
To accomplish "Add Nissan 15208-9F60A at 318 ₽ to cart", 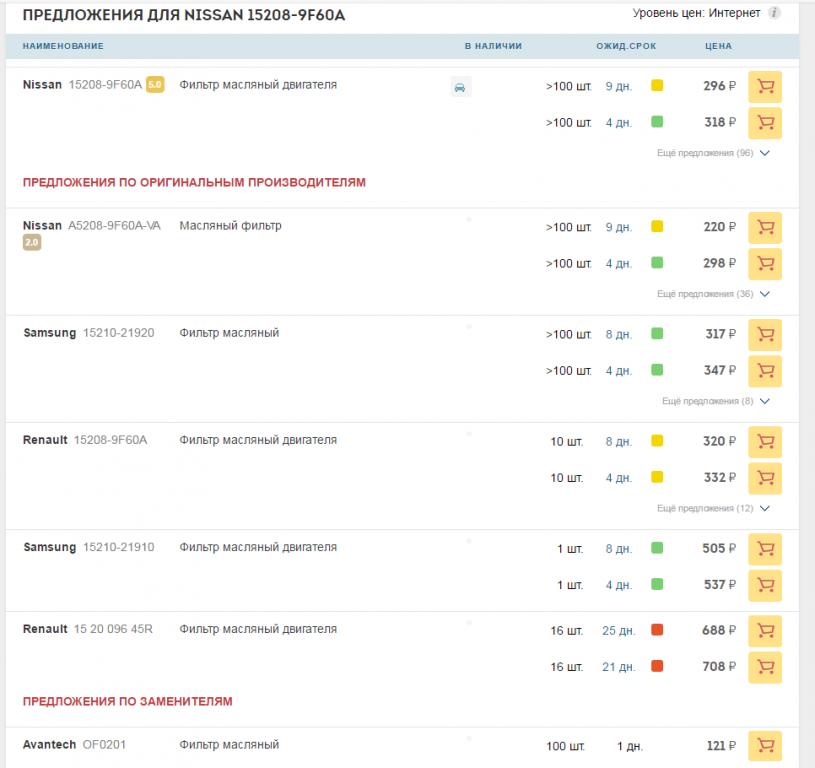I will click(x=765, y=123).
